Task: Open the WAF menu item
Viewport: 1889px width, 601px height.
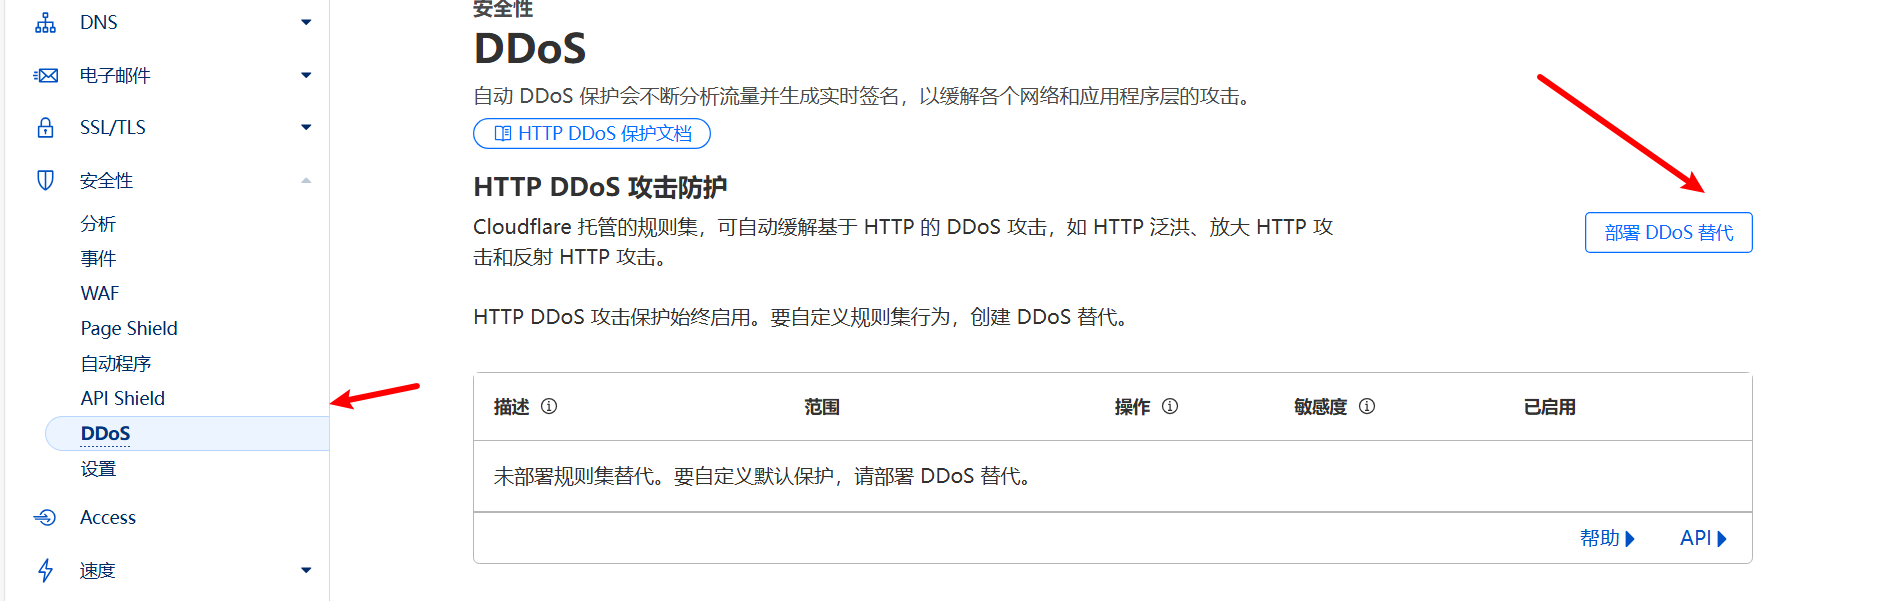Action: [100, 293]
